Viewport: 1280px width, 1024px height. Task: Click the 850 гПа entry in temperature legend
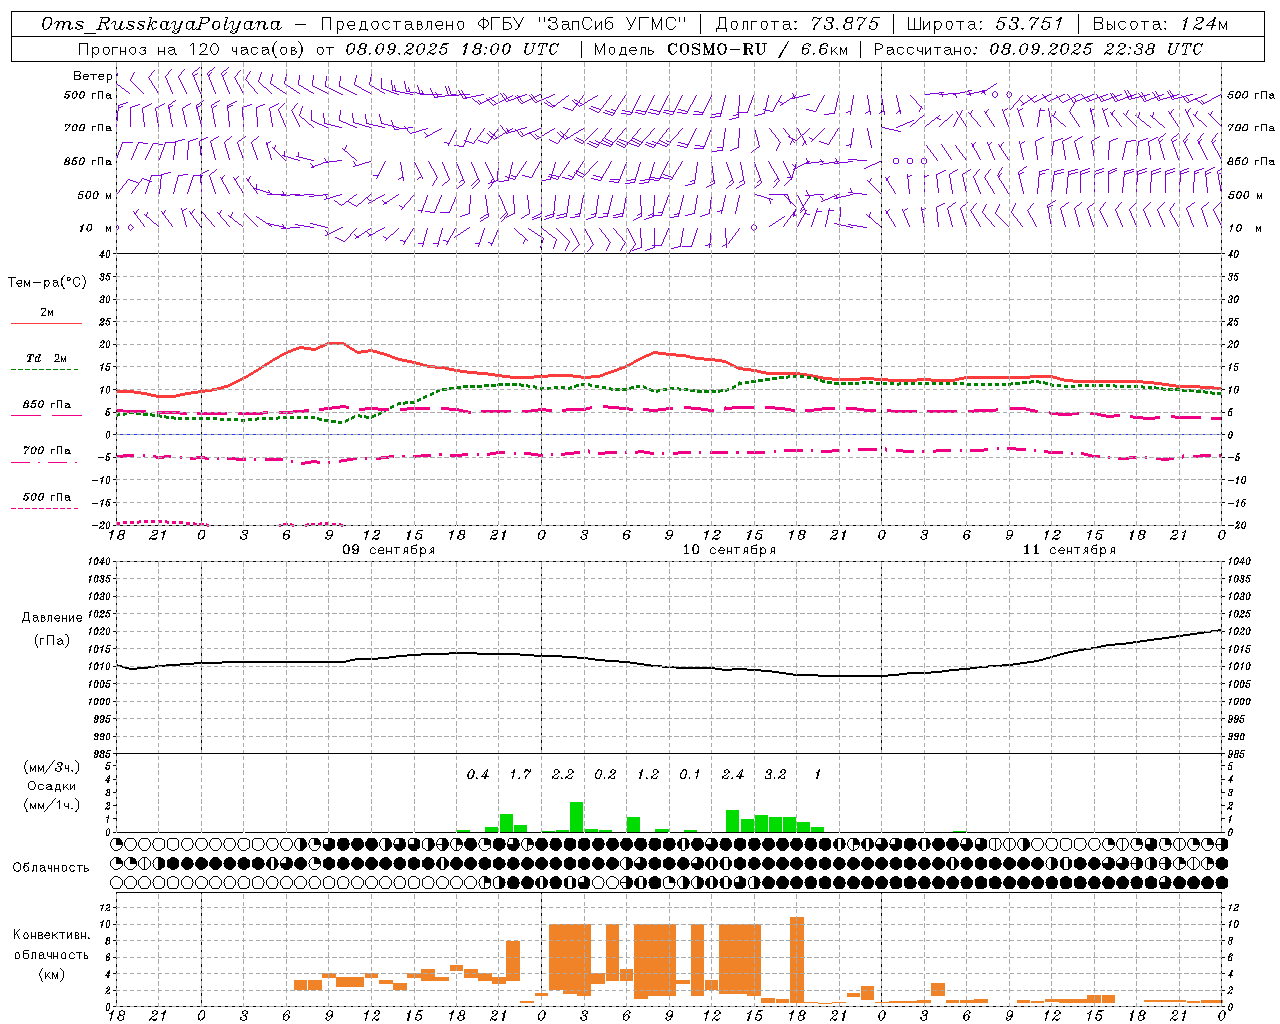pyautogui.click(x=46, y=405)
